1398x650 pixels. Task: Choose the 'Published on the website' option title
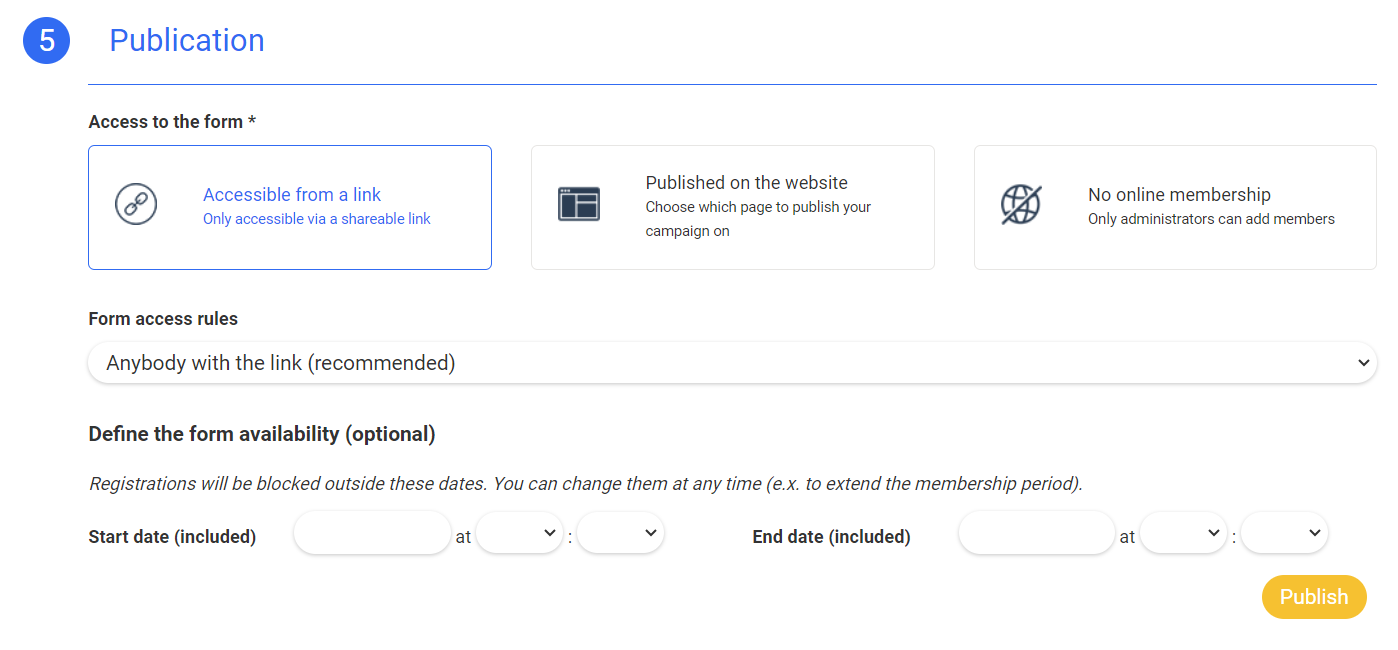tap(746, 183)
